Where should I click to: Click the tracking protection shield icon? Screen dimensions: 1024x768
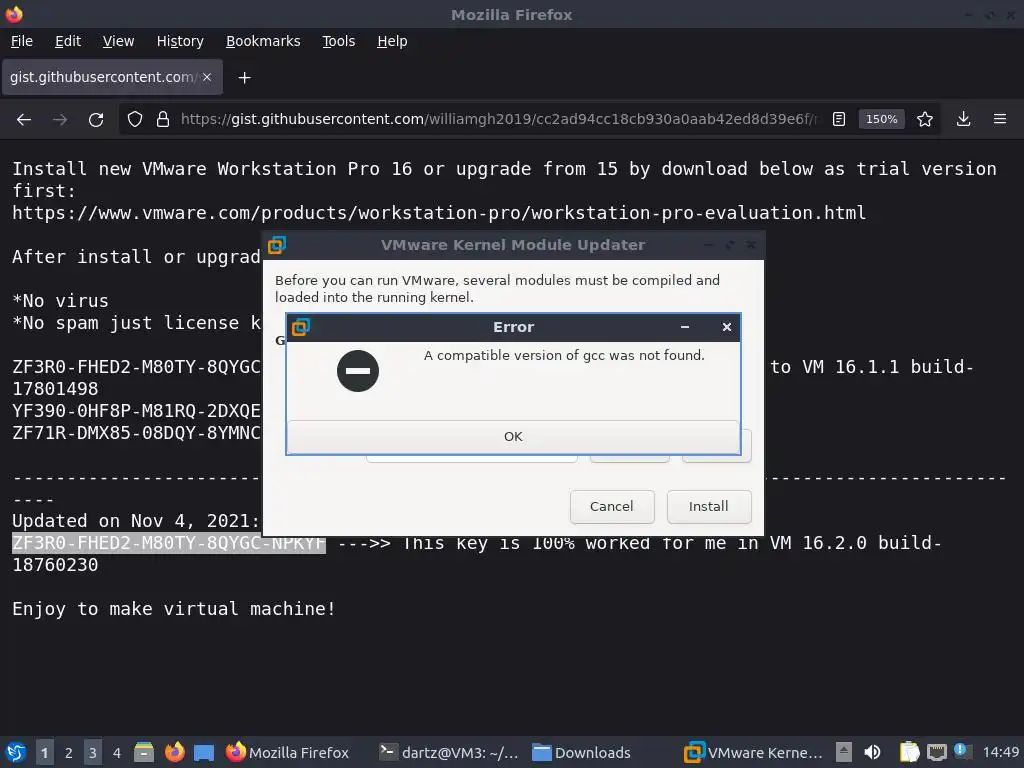pyautogui.click(x=135, y=120)
